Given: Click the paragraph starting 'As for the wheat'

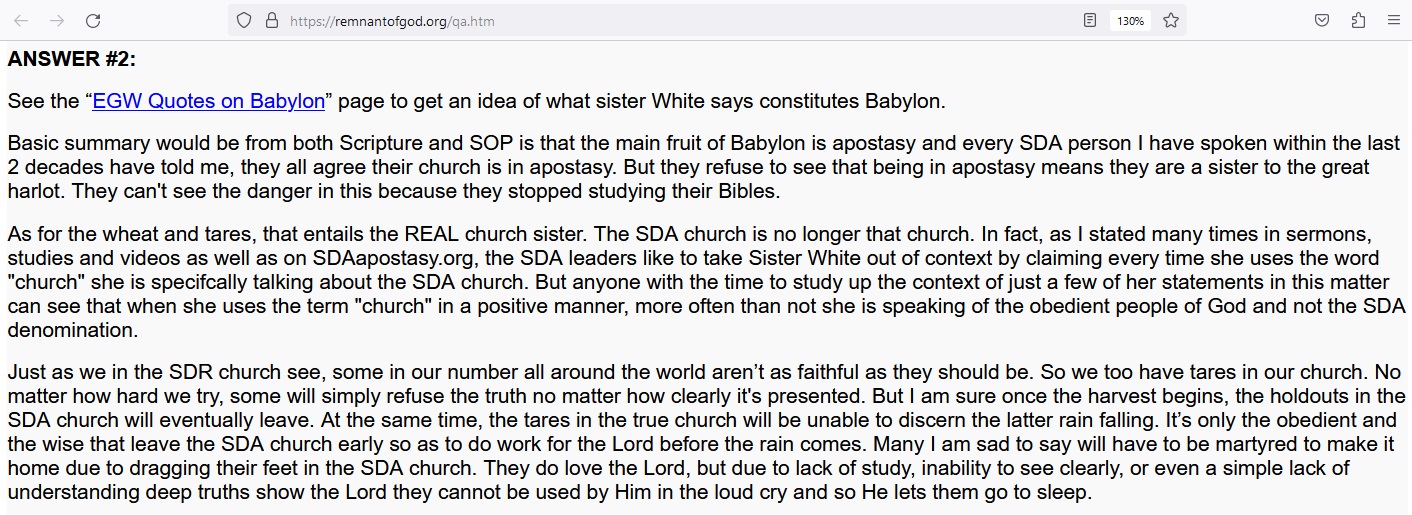Looking at the screenshot, I should [706, 282].
